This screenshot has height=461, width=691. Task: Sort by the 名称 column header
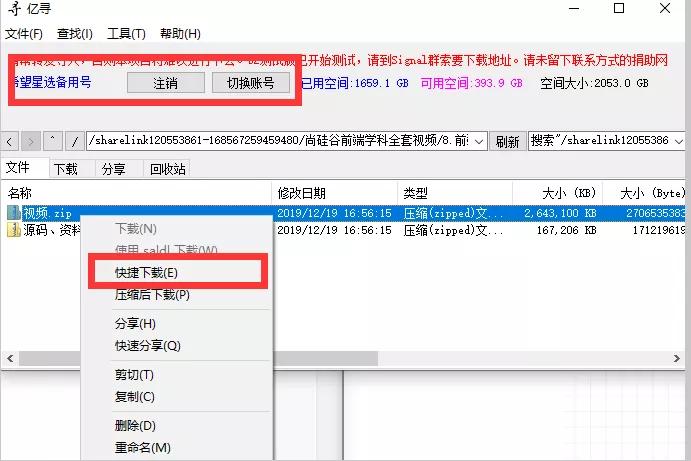coord(137,193)
